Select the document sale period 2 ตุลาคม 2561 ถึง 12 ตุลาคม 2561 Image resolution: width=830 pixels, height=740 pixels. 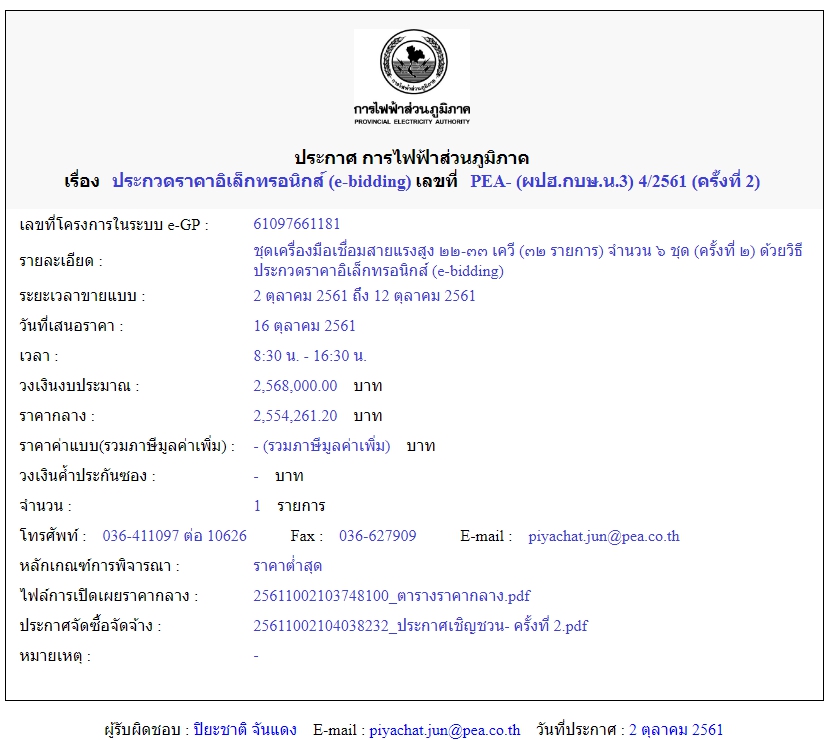click(x=364, y=295)
